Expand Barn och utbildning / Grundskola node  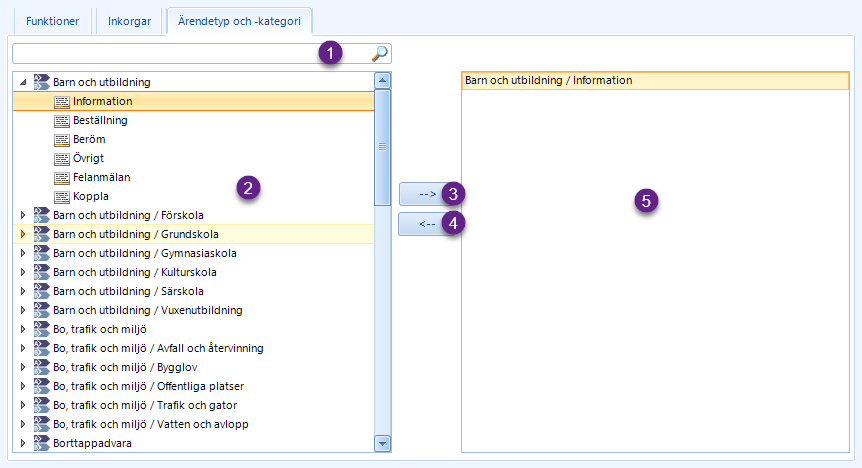pyautogui.click(x=23, y=234)
